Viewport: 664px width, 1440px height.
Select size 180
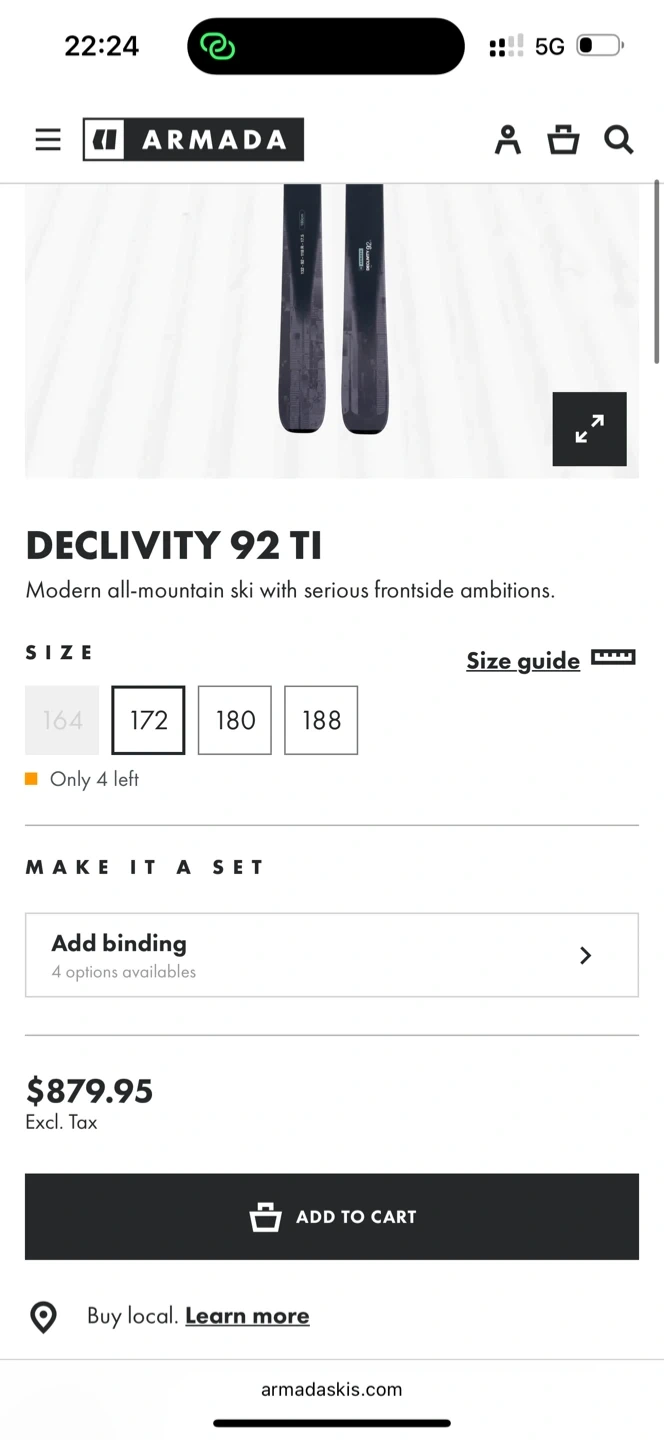[x=235, y=720]
